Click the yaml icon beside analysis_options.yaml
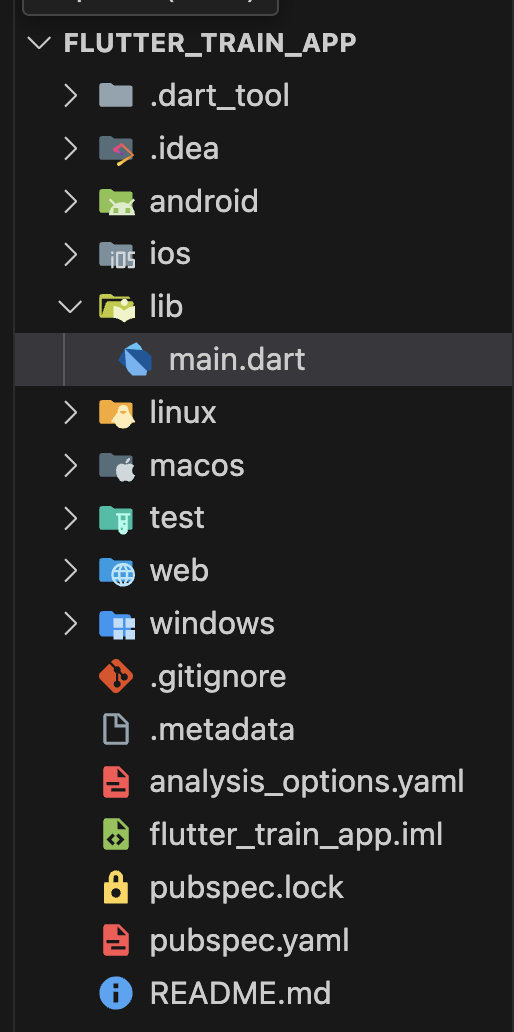514x1032 pixels. tap(116, 782)
